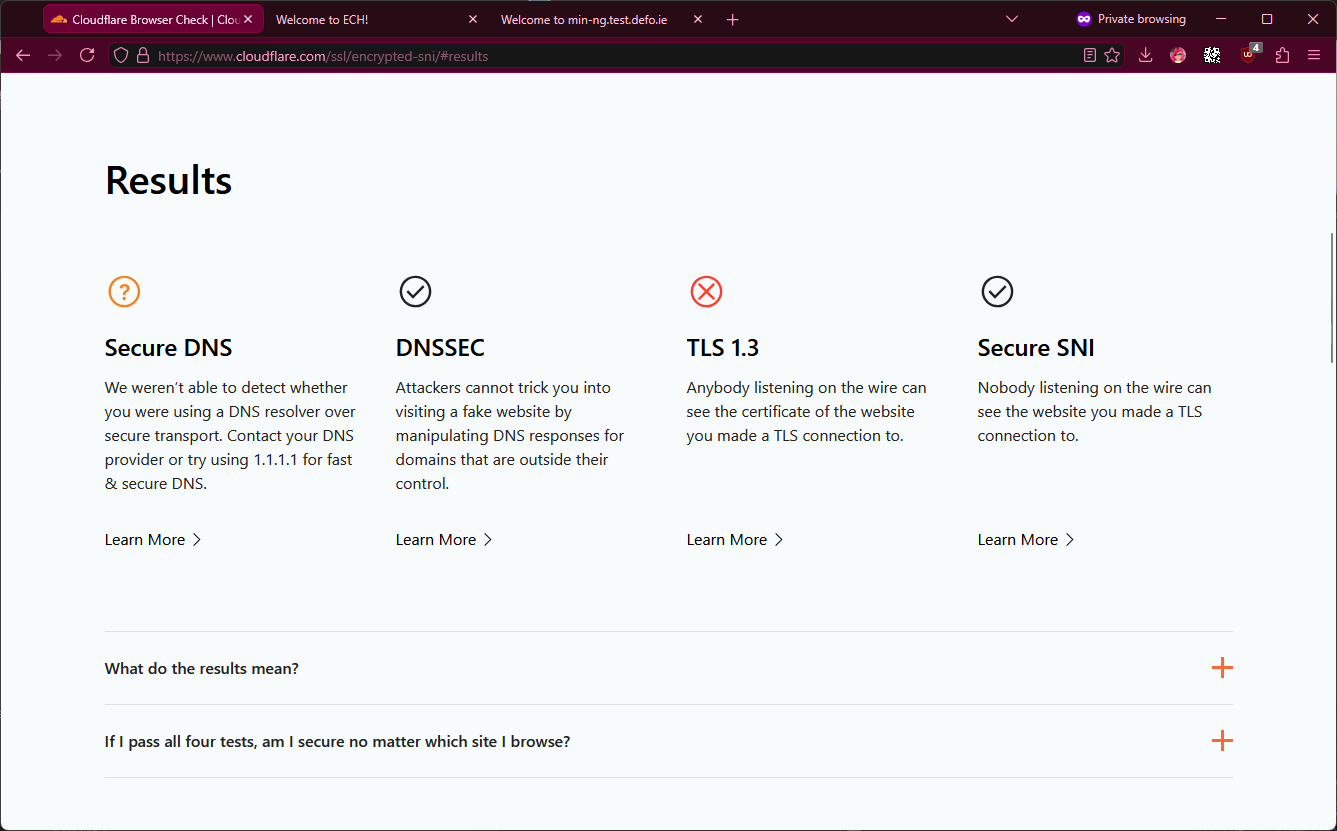Open the Firefox hamburger application menu
This screenshot has width=1337, height=831.
tap(1314, 56)
